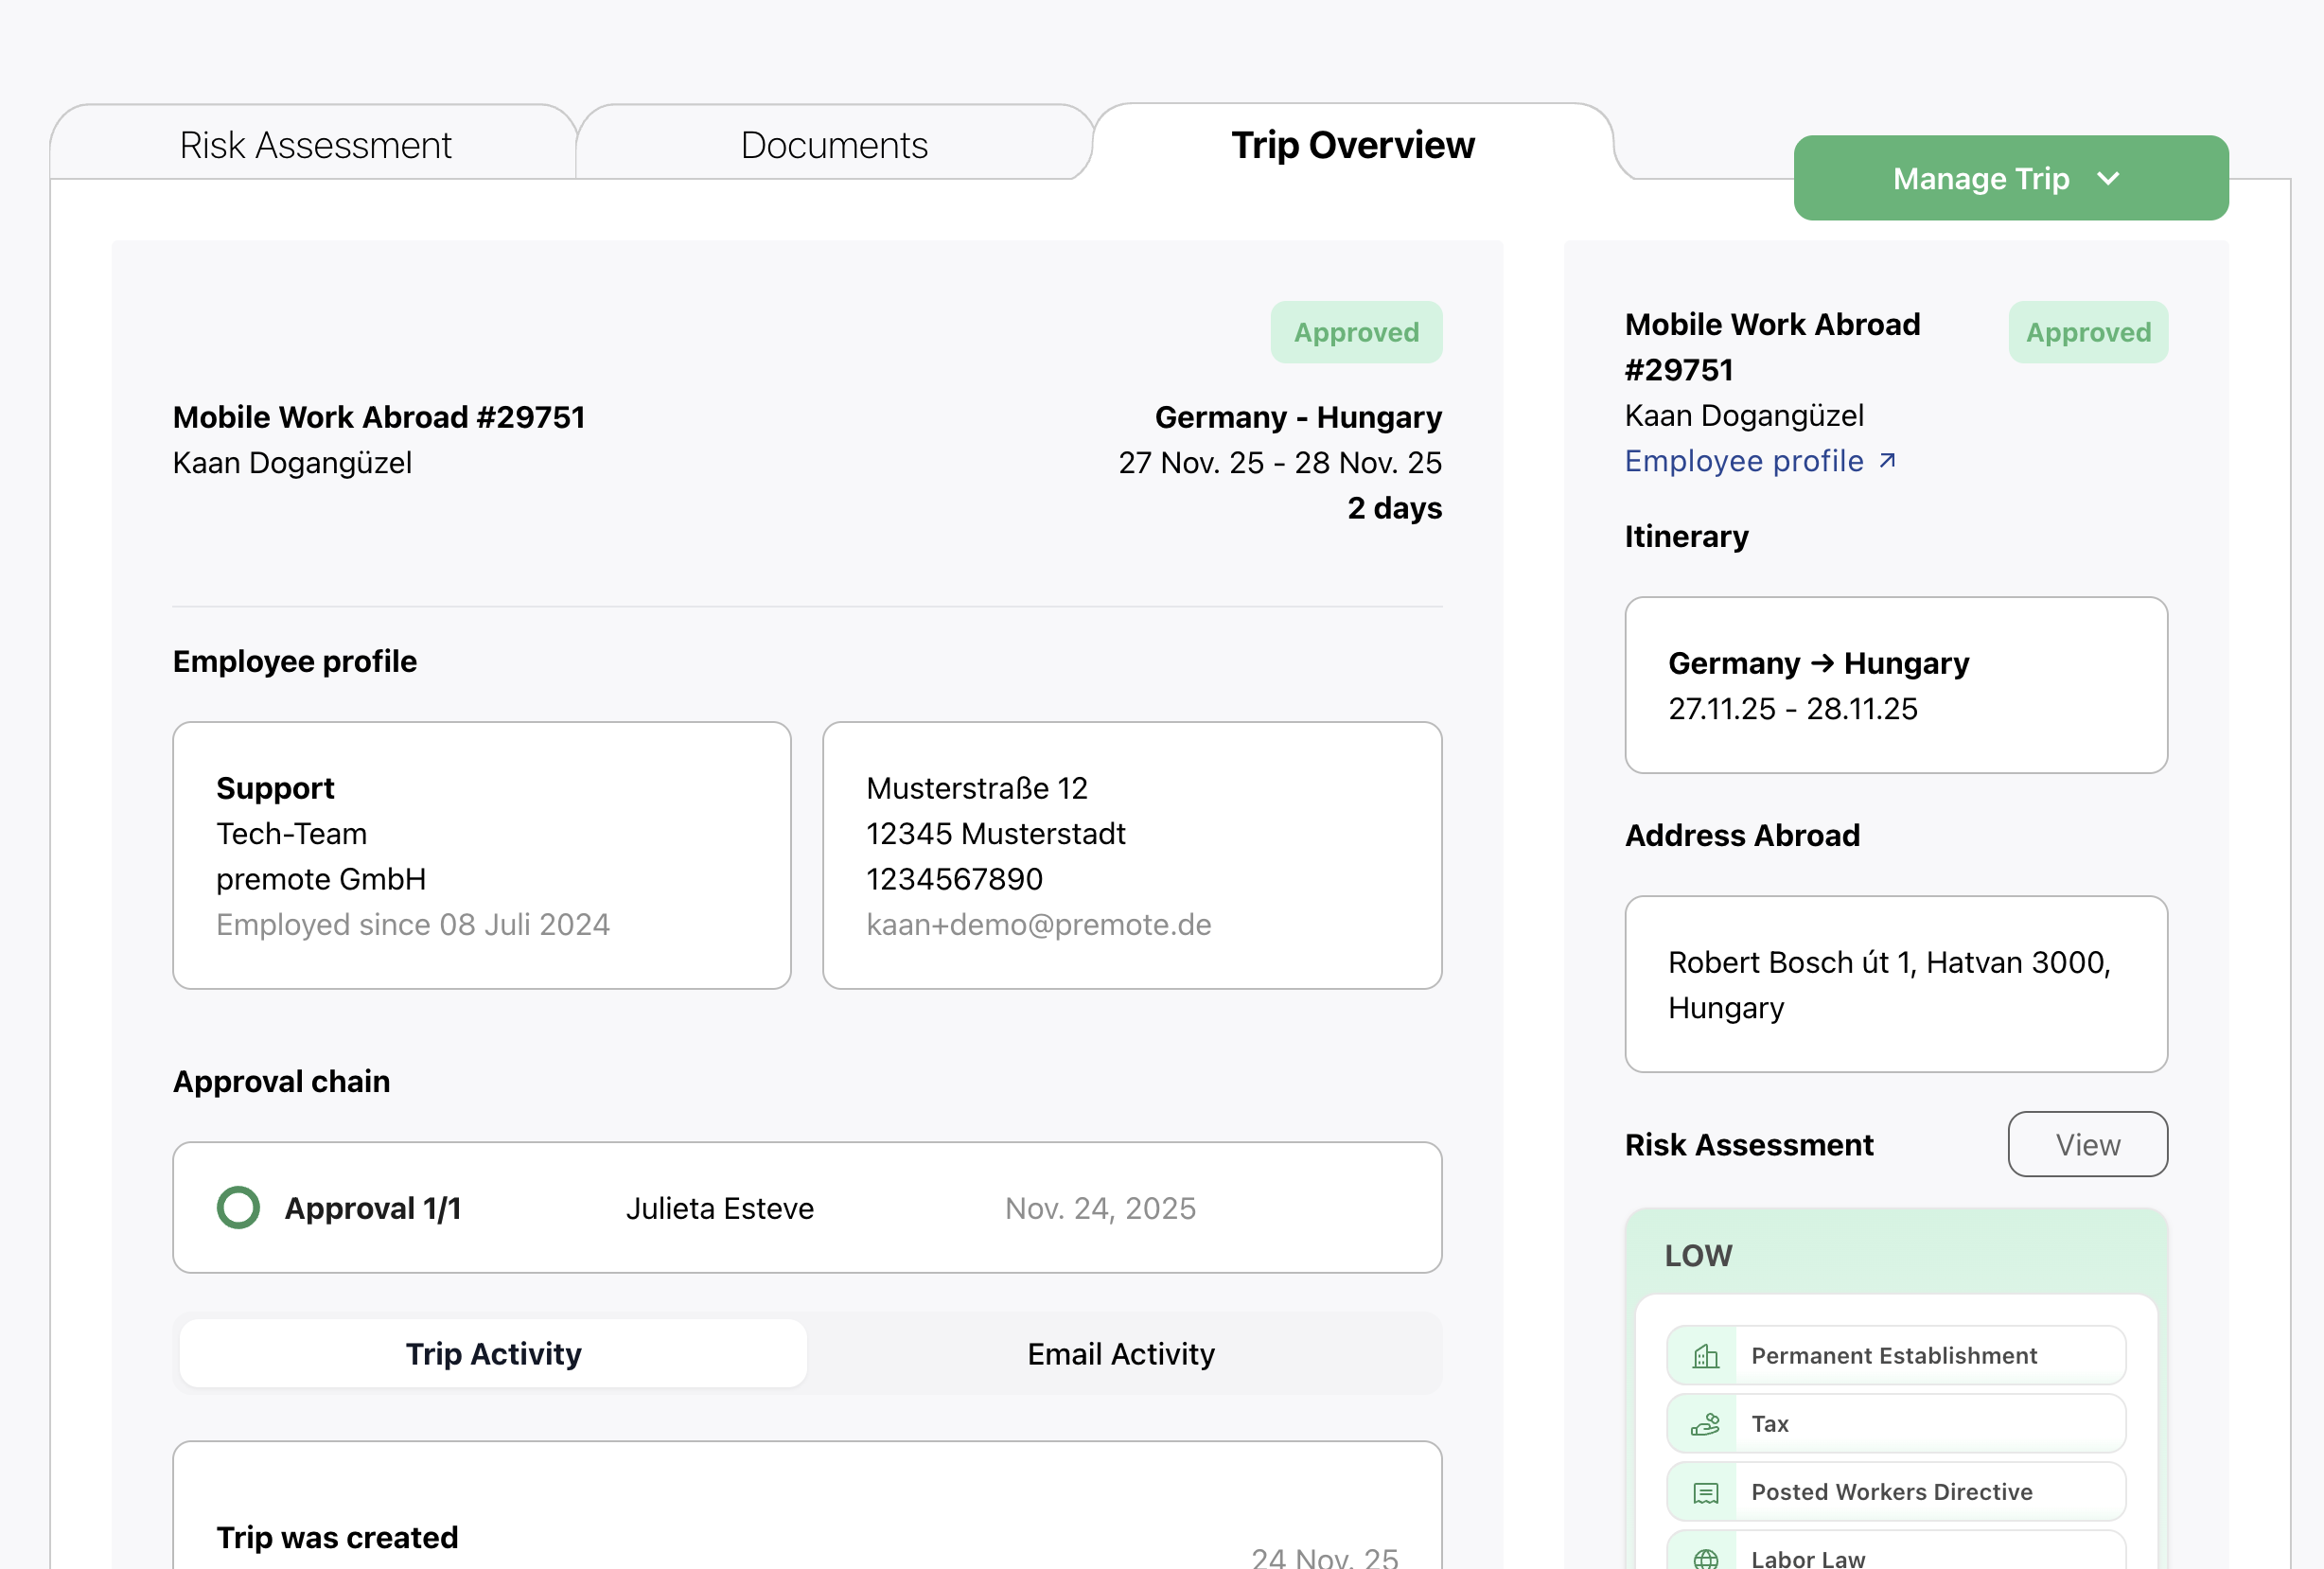
Task: Open the Manage Trip menu button
Action: pyautogui.click(x=2010, y=179)
